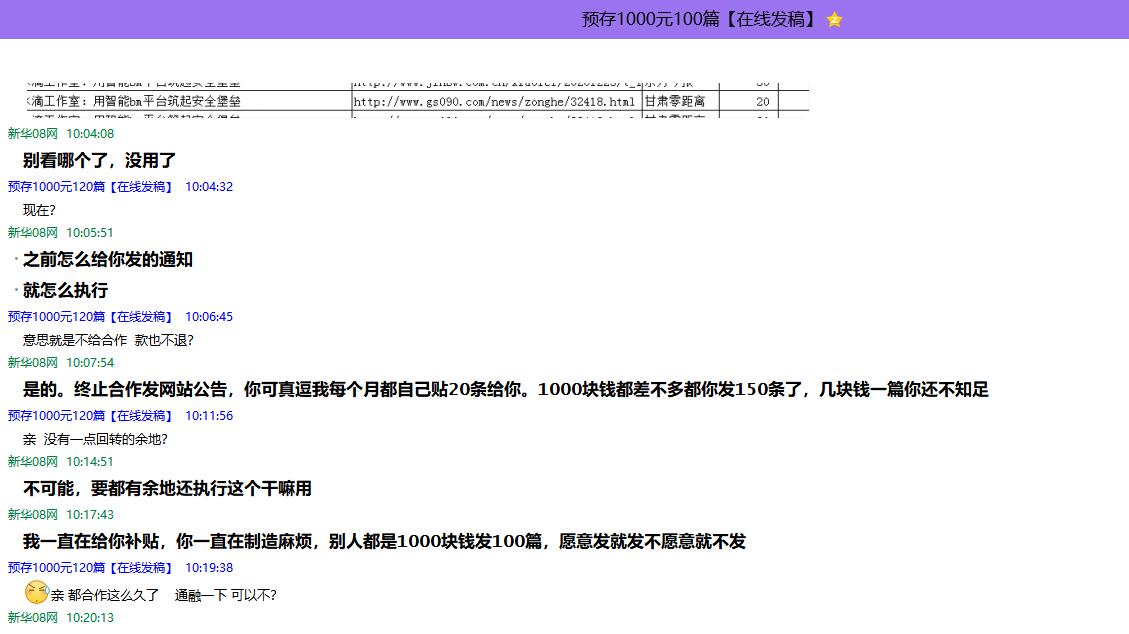Click the 10:05:51 timestamp

click(90, 233)
